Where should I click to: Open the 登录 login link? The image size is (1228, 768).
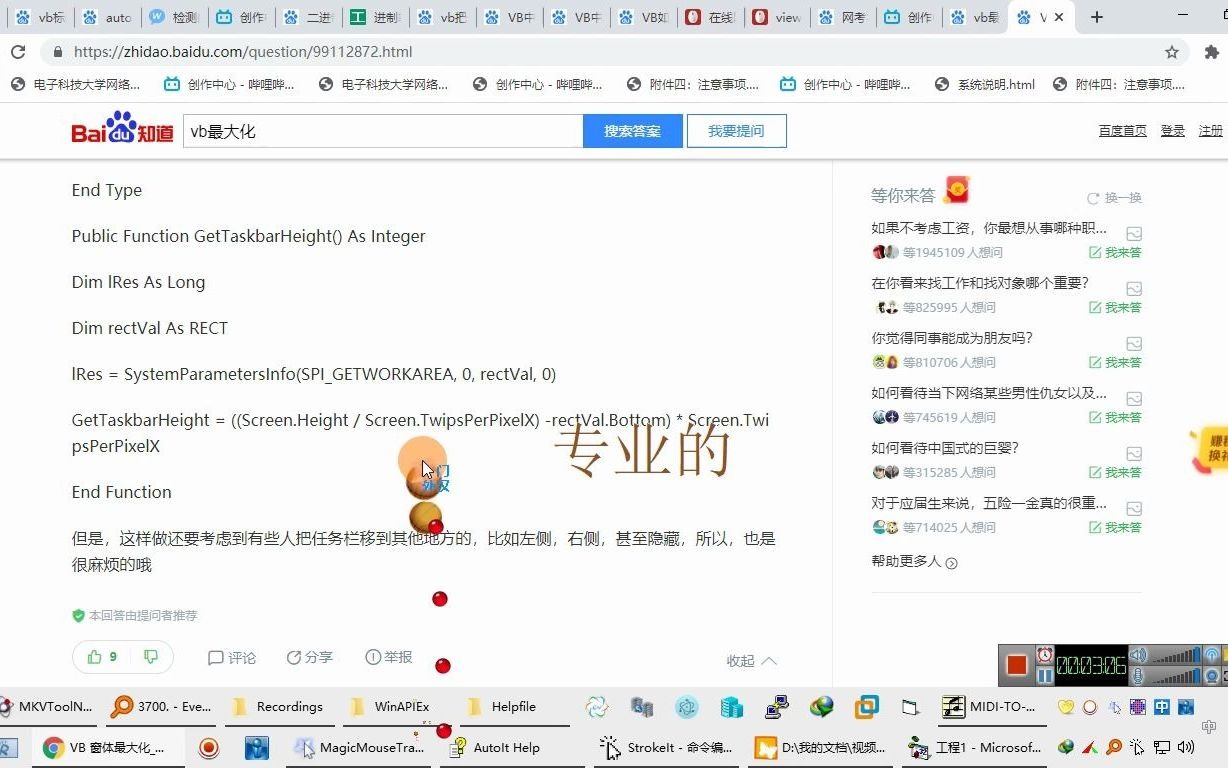coord(1172,130)
